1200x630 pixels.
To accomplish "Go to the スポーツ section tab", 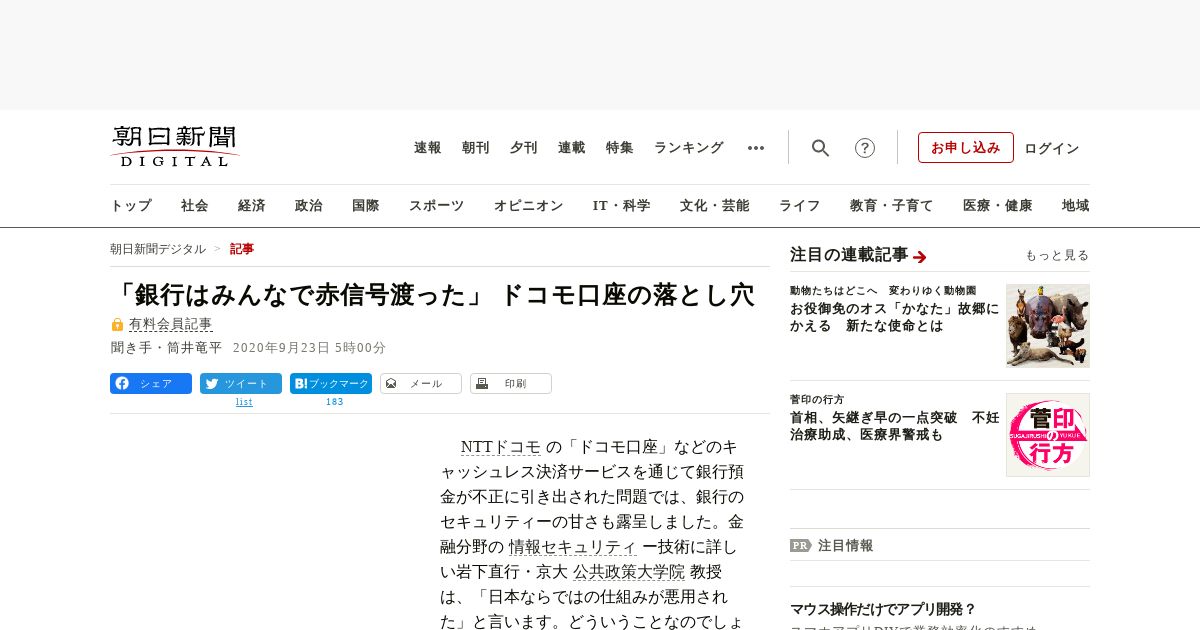I will coord(436,206).
